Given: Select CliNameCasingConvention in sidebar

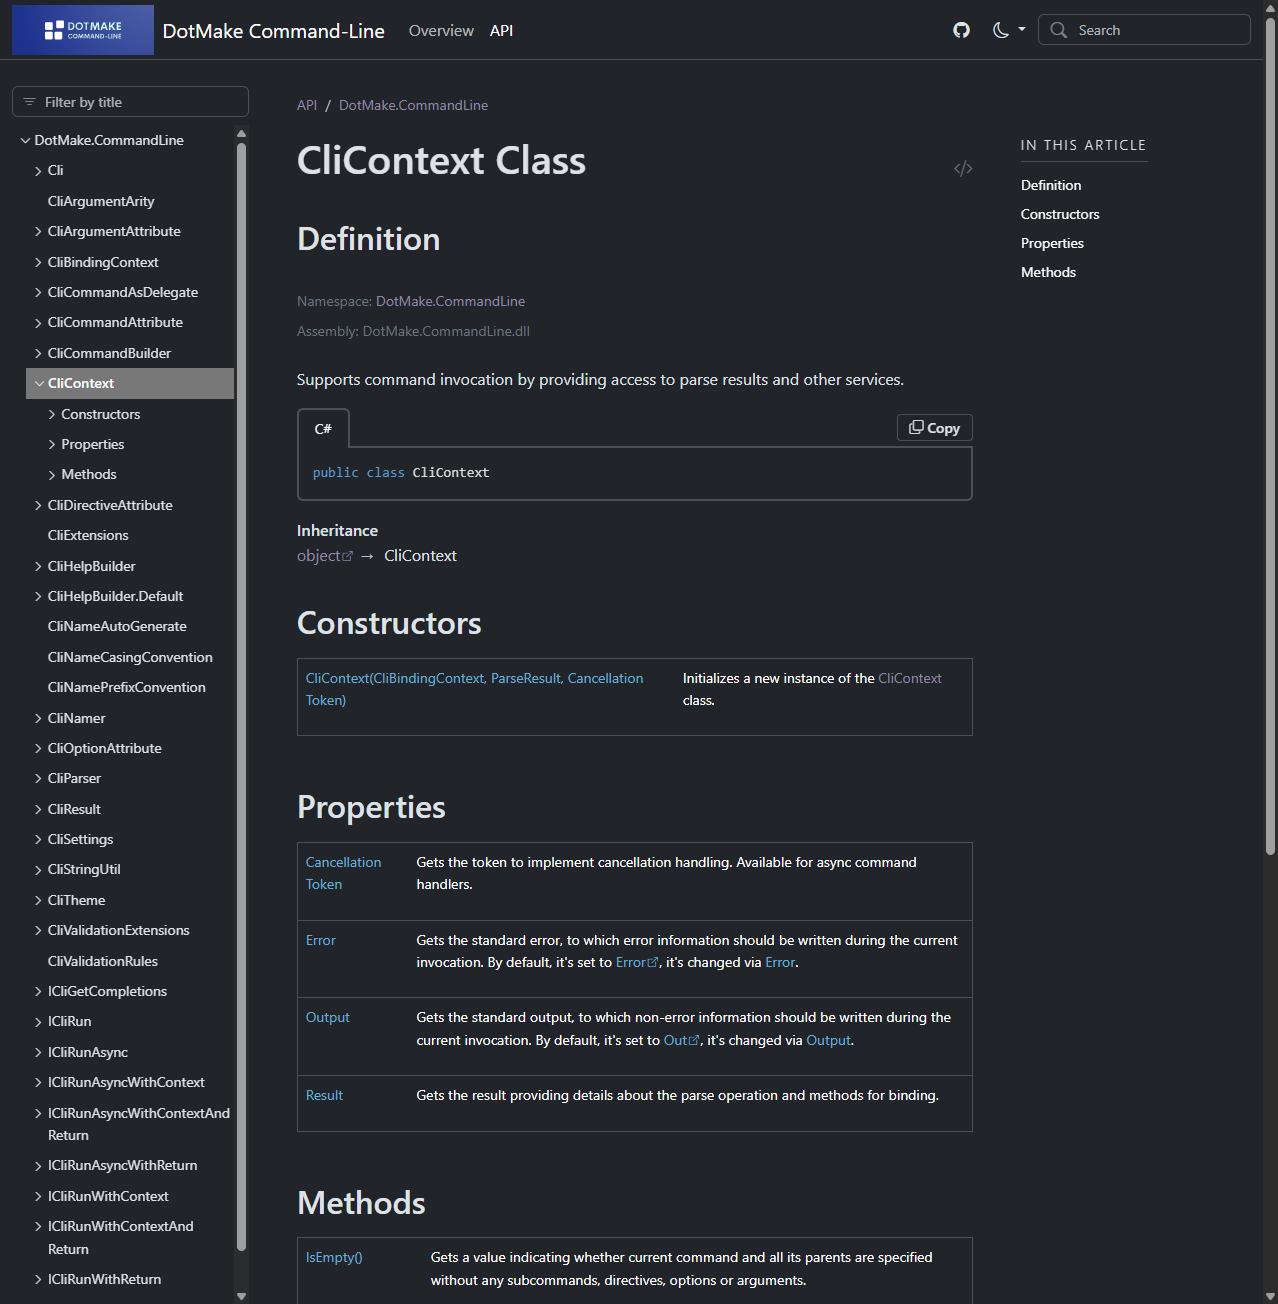Looking at the screenshot, I should pyautogui.click(x=130, y=657).
